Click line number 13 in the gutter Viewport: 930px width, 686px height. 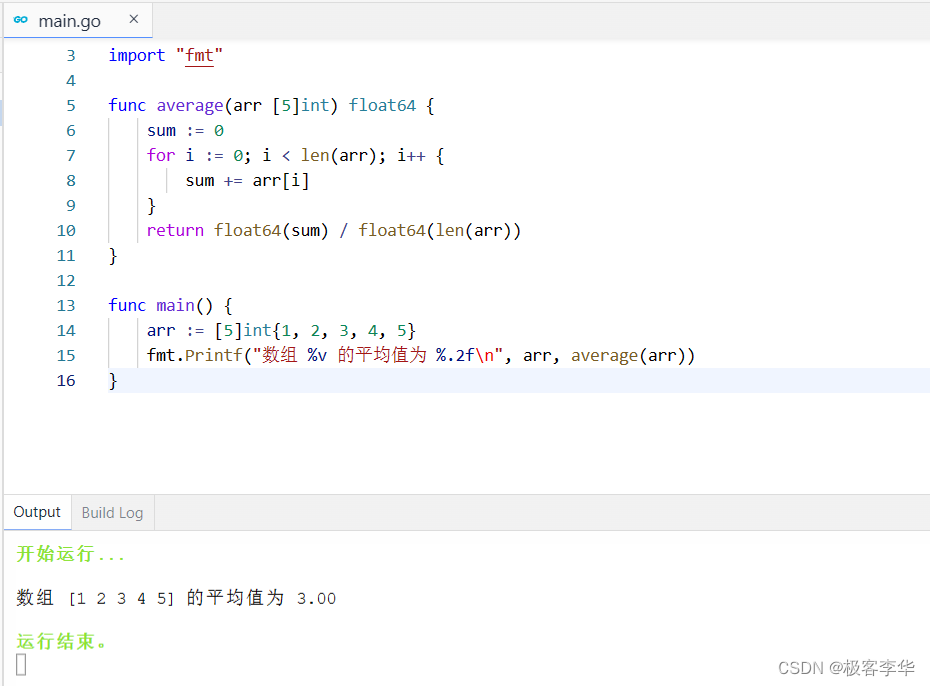pos(66,305)
